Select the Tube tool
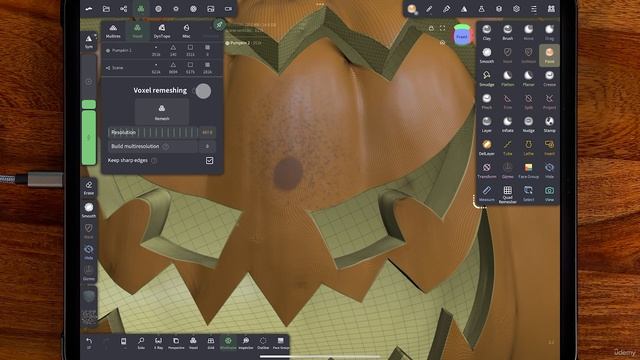This screenshot has width=640, height=360. pos(507,147)
